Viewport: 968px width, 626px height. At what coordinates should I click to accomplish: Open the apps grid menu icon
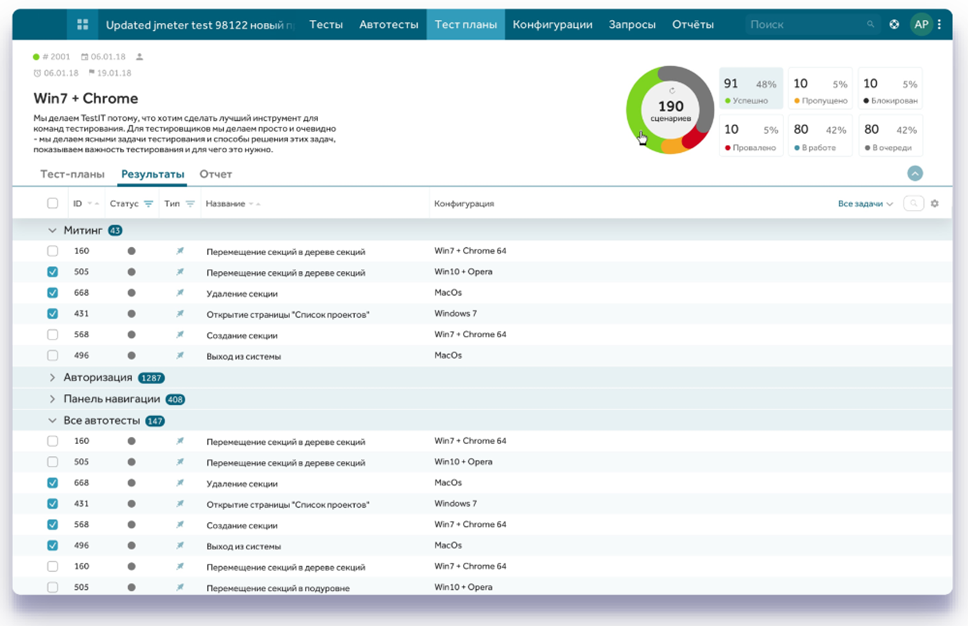click(x=83, y=25)
